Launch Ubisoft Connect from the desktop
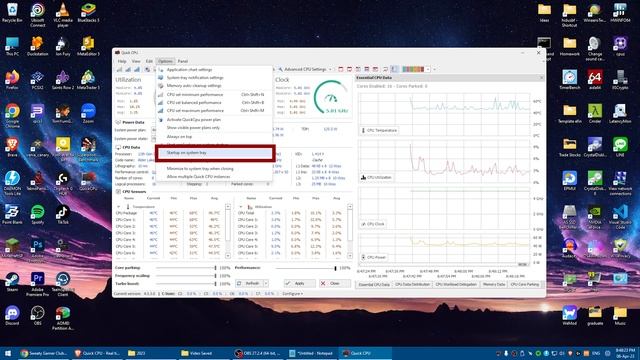Image resolution: width=640 pixels, height=360 pixels. tap(38, 15)
